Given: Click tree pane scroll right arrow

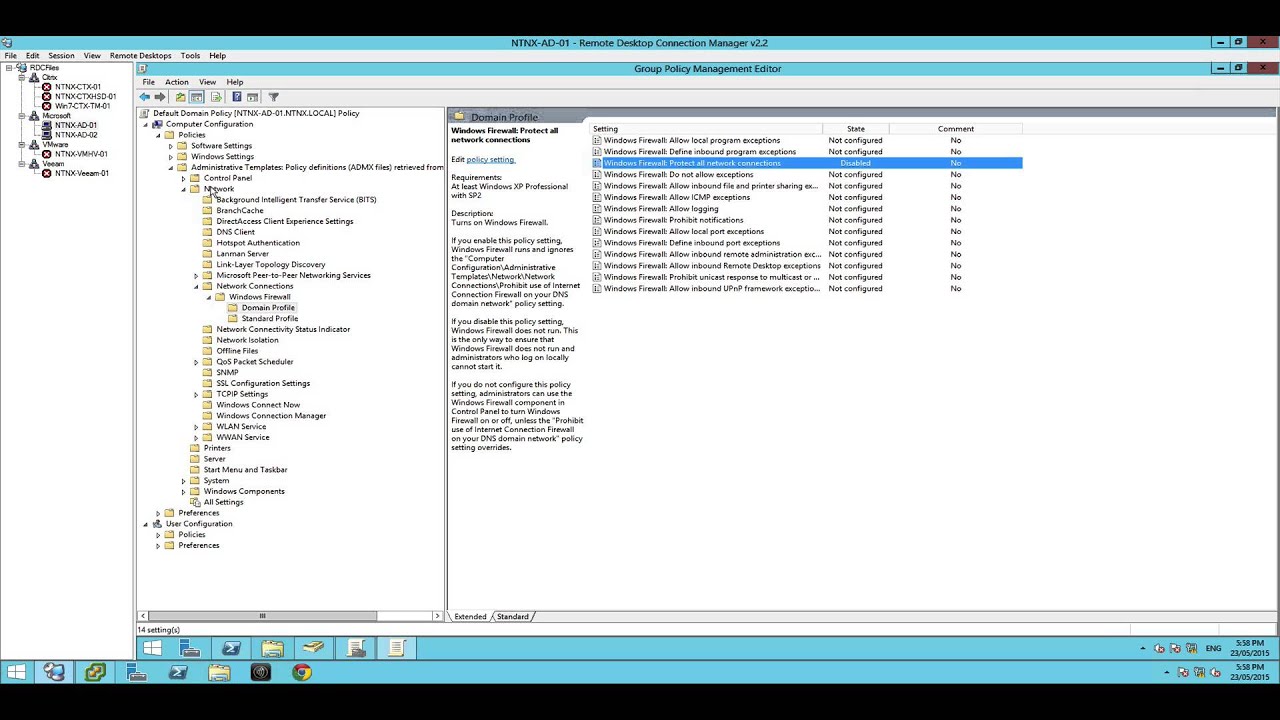Looking at the screenshot, I should [x=437, y=616].
